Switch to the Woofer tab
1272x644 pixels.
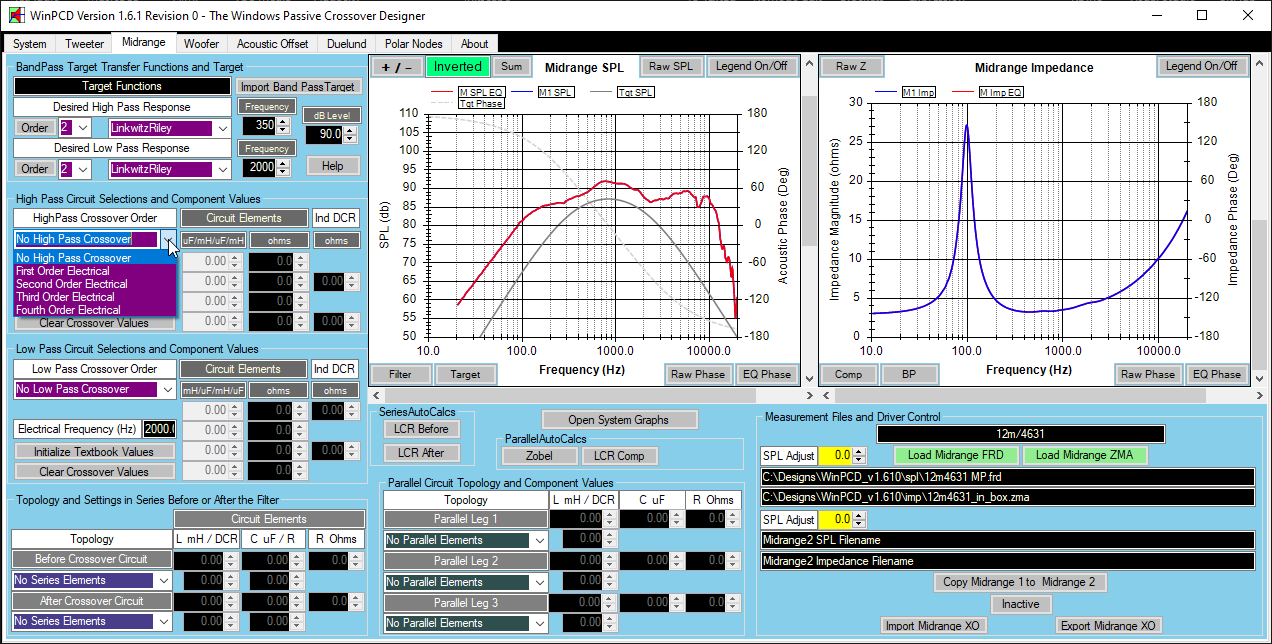(201, 44)
